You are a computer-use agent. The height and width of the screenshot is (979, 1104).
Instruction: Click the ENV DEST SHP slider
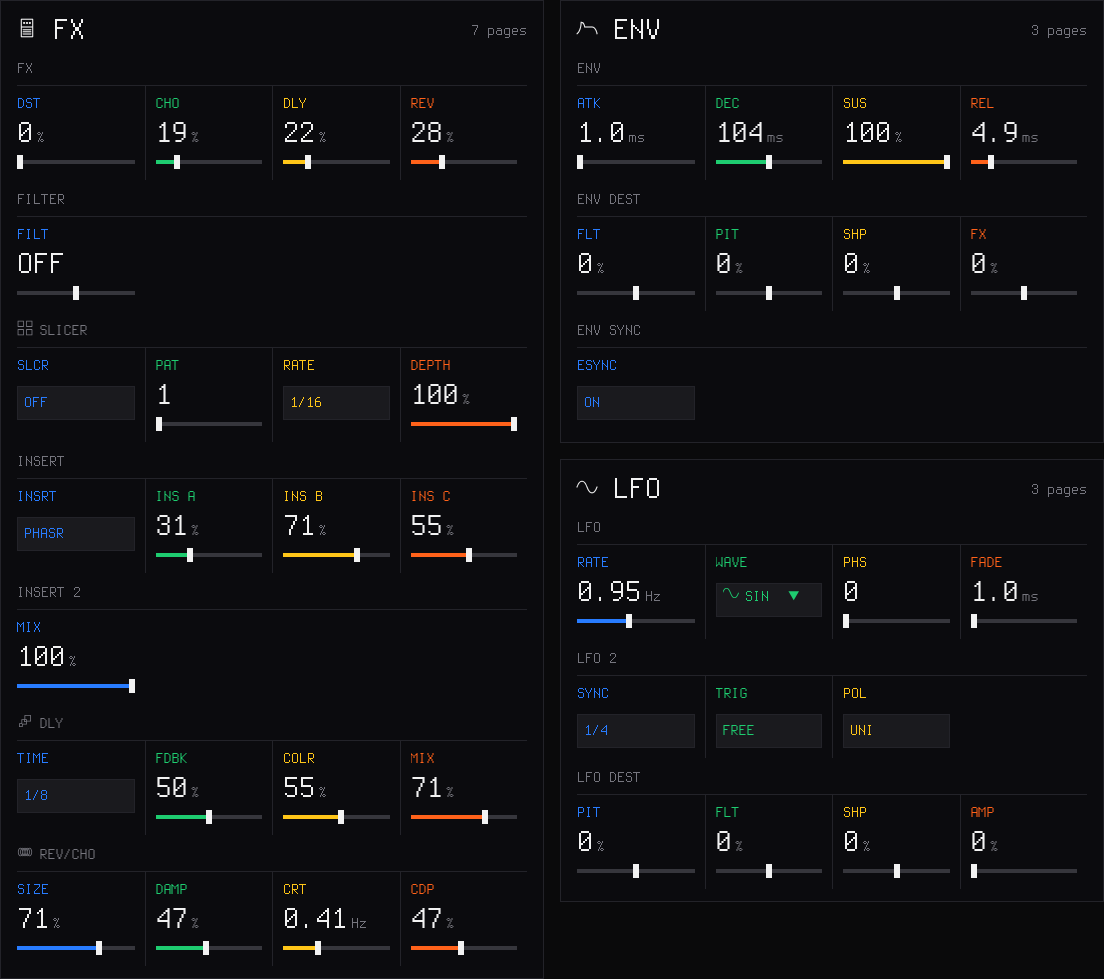[896, 293]
